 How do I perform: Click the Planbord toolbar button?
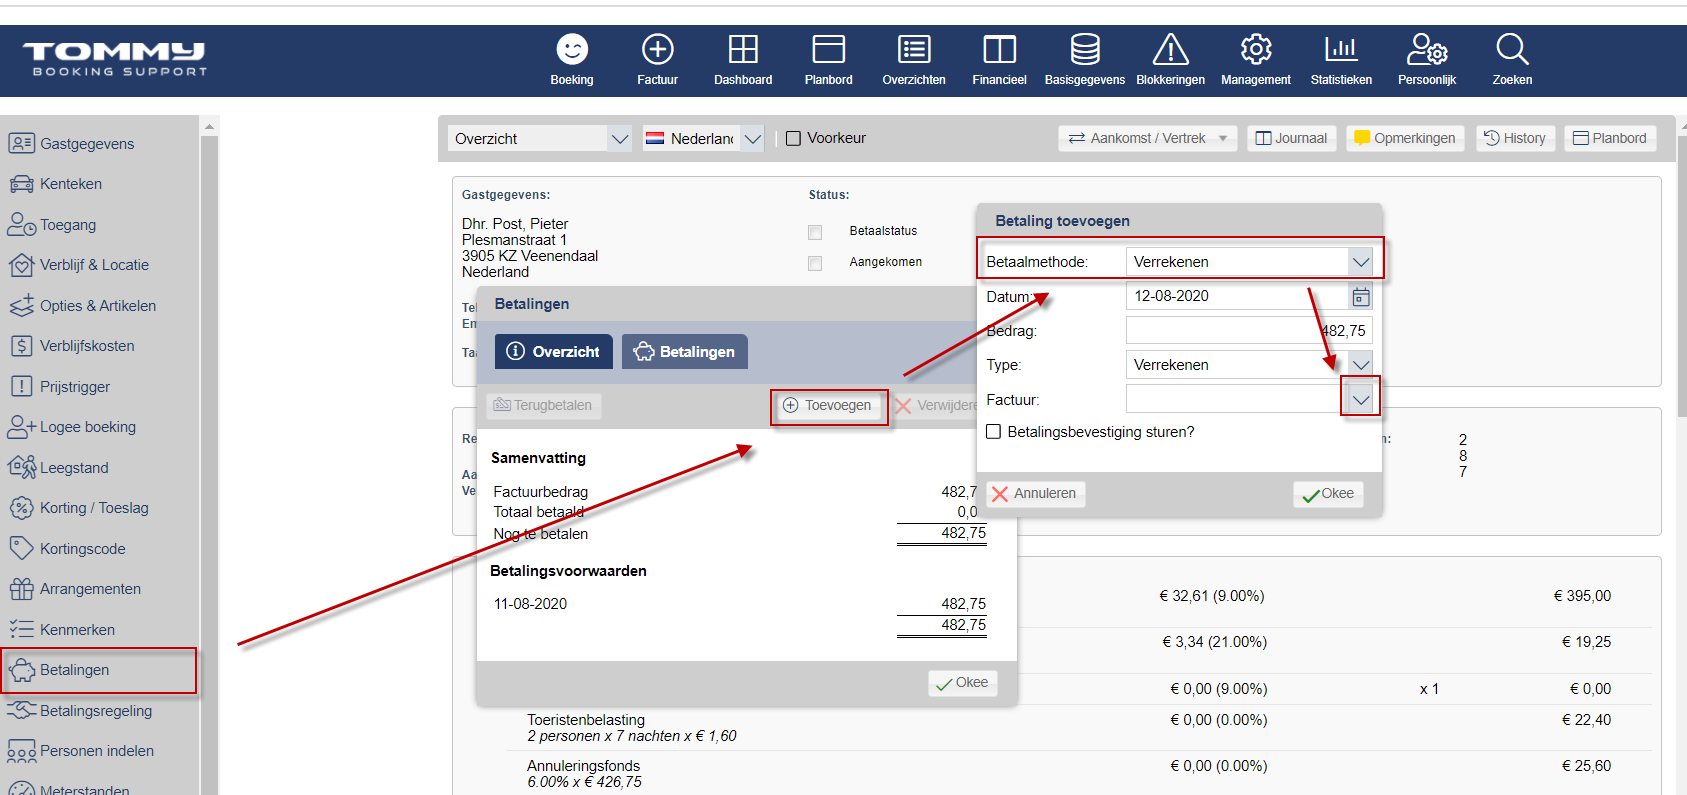pyautogui.click(x=1610, y=138)
